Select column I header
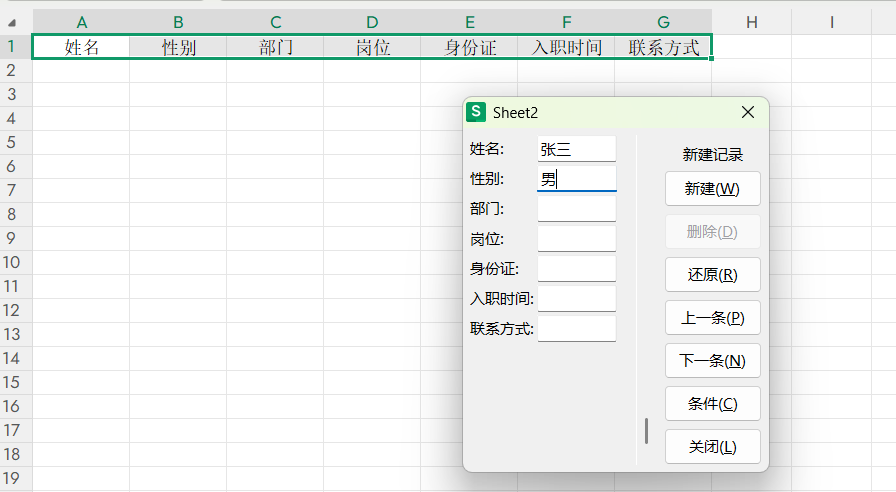The height and width of the screenshot is (492, 896). click(831, 22)
